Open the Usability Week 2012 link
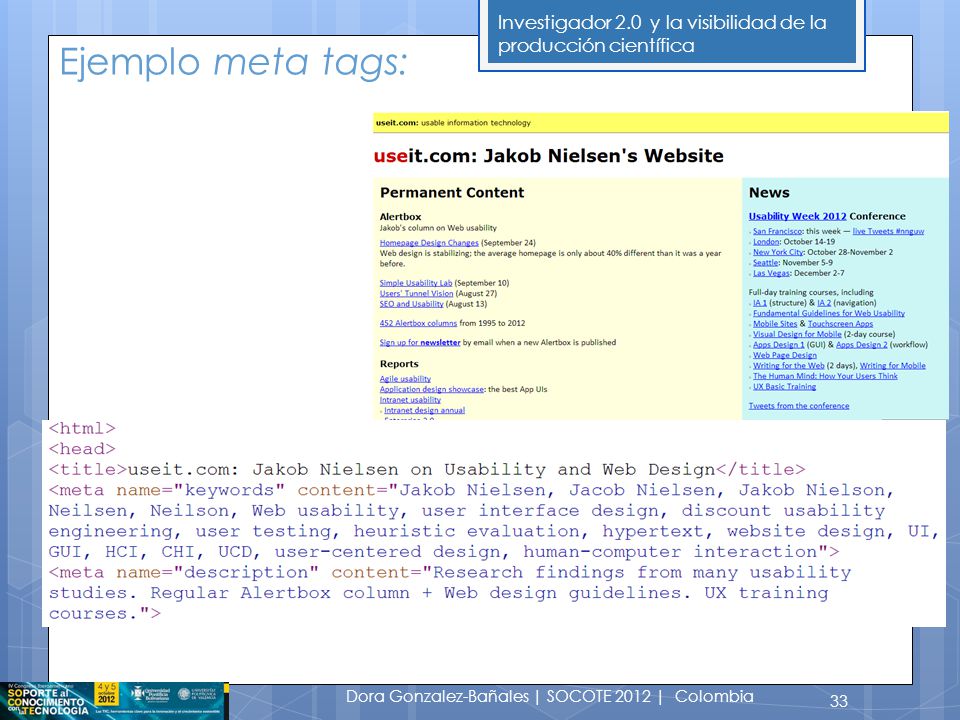 [x=797, y=216]
